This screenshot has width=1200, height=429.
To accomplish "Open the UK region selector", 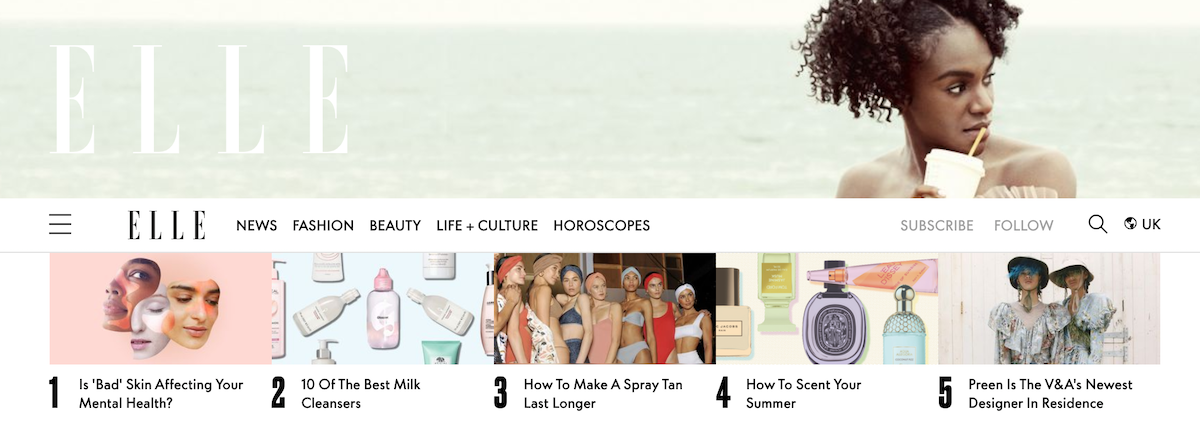I will (1143, 224).
